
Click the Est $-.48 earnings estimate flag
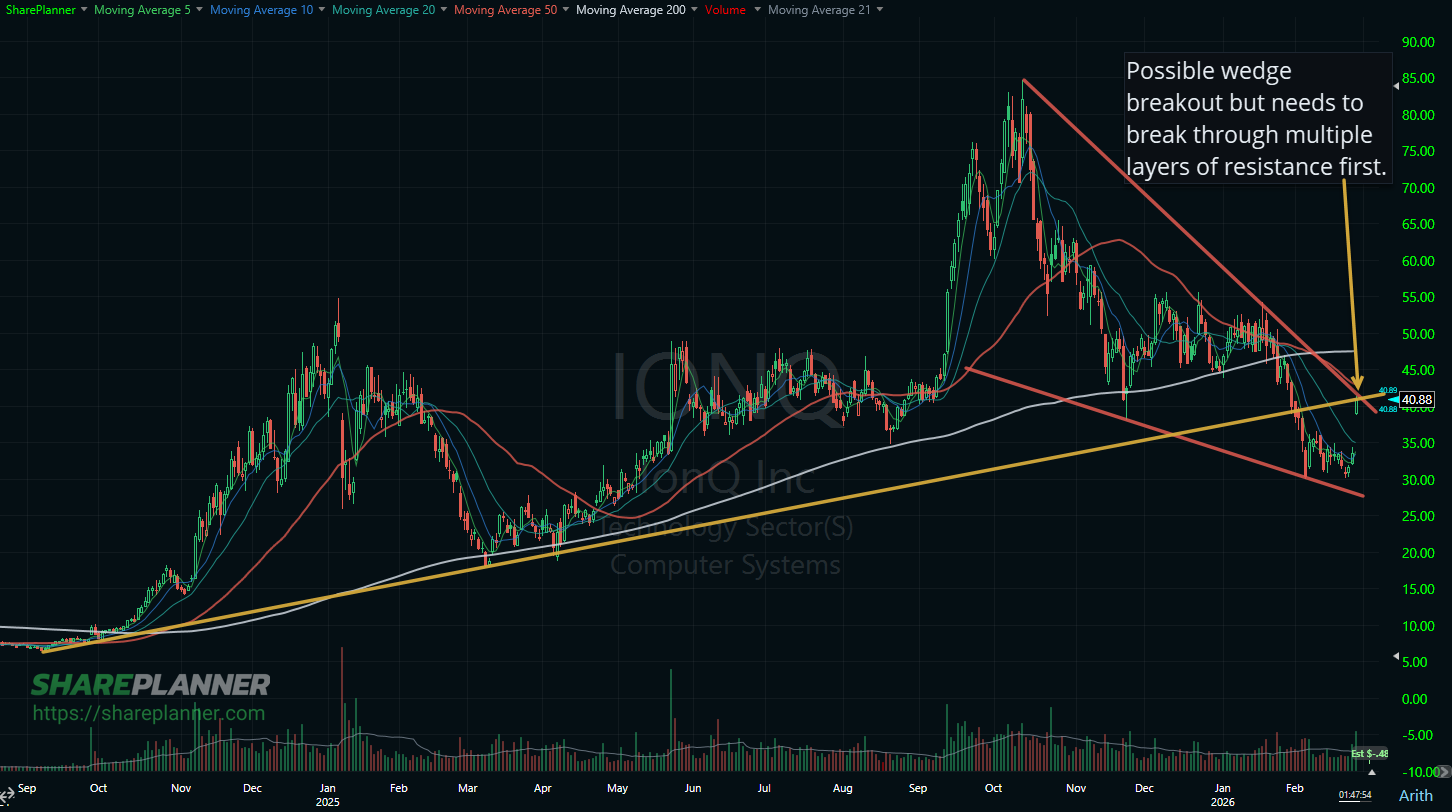point(1370,753)
